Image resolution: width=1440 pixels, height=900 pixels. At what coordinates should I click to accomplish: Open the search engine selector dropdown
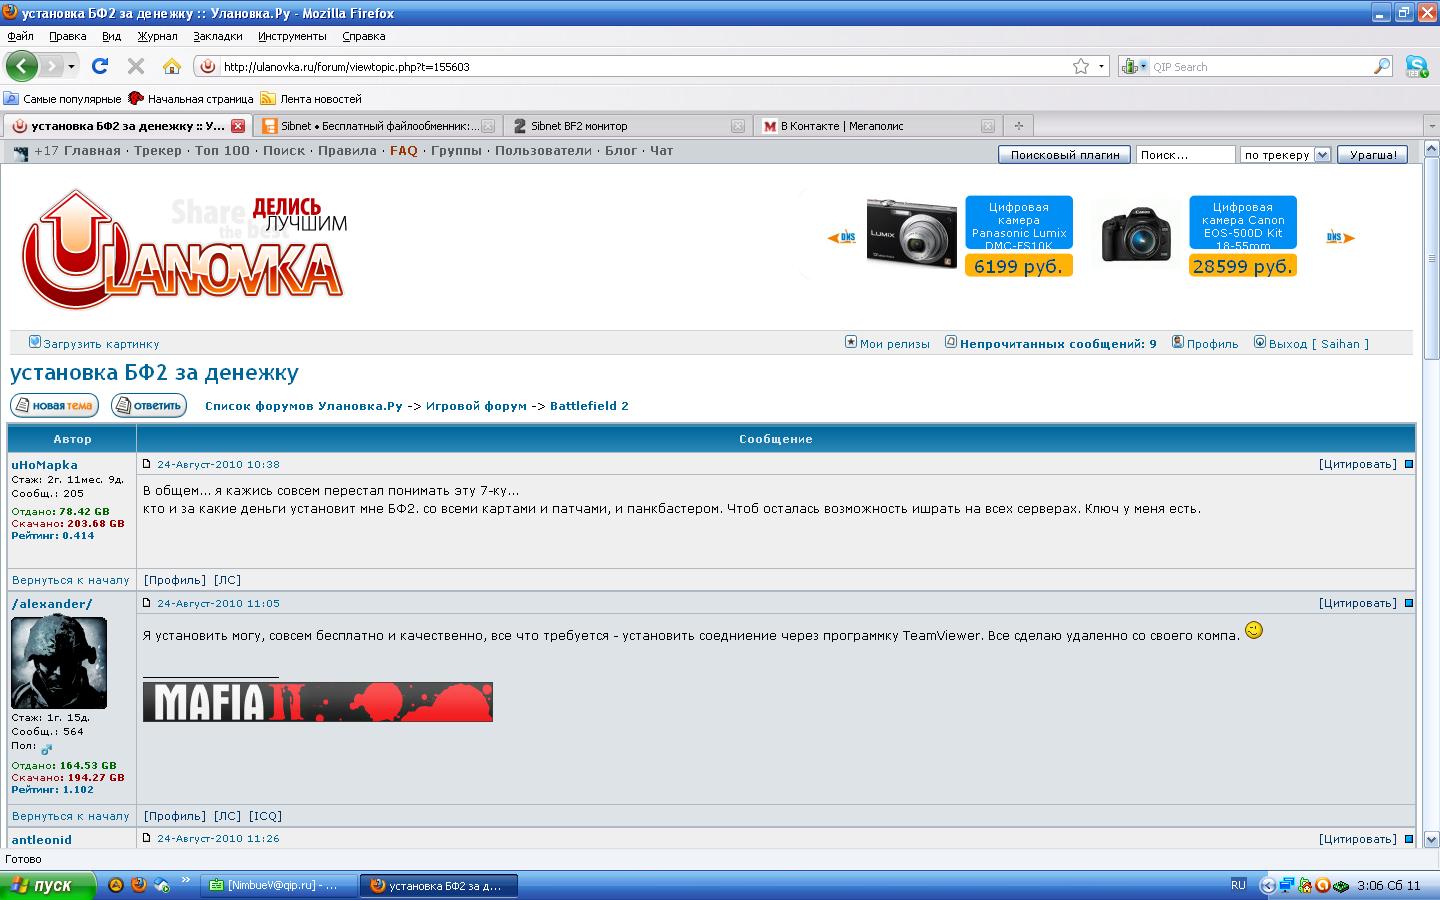pos(1143,66)
